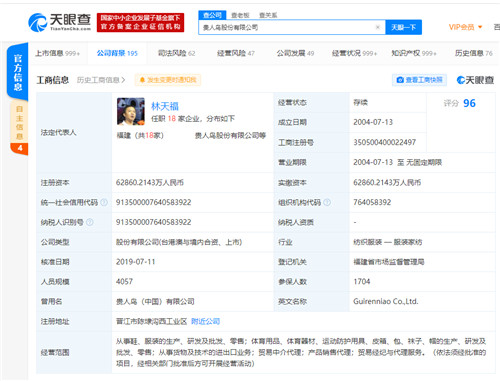This screenshot has height=381, width=500.
Task: Select the organization code 764058392
Action: click(372, 202)
